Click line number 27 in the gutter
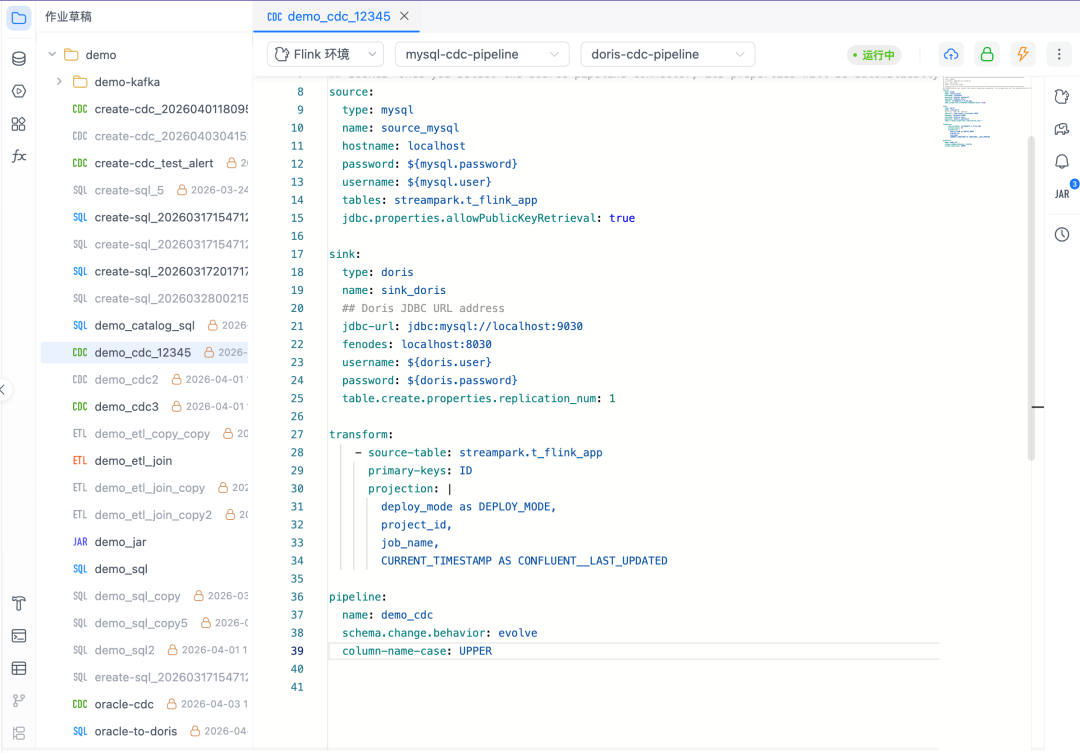Viewport: 1080px width, 753px height. click(x=297, y=434)
